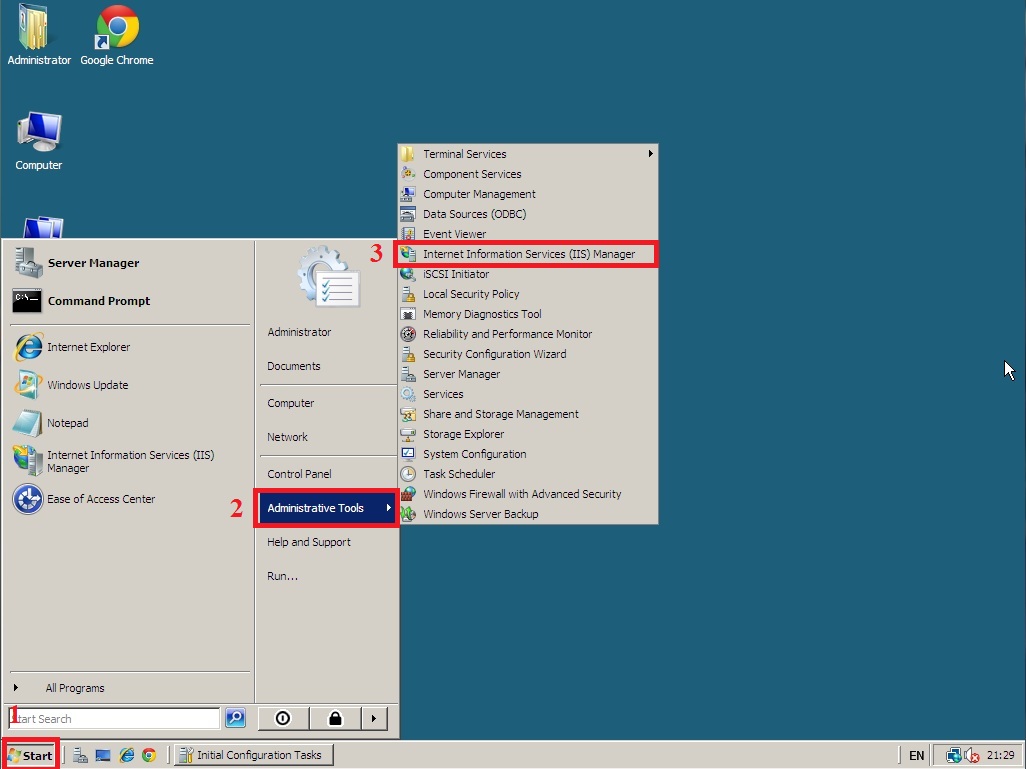
Task: Click the Start button
Action: (30, 755)
